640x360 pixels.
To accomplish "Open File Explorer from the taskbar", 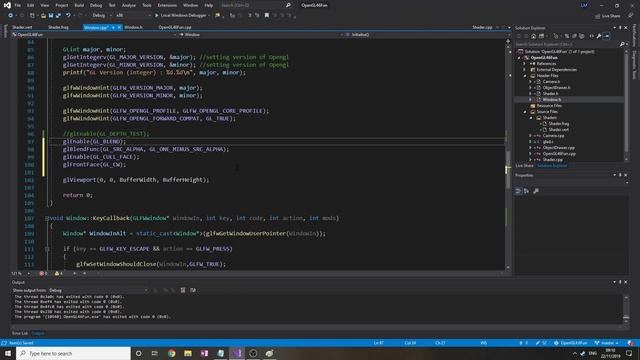I will click(188, 353).
